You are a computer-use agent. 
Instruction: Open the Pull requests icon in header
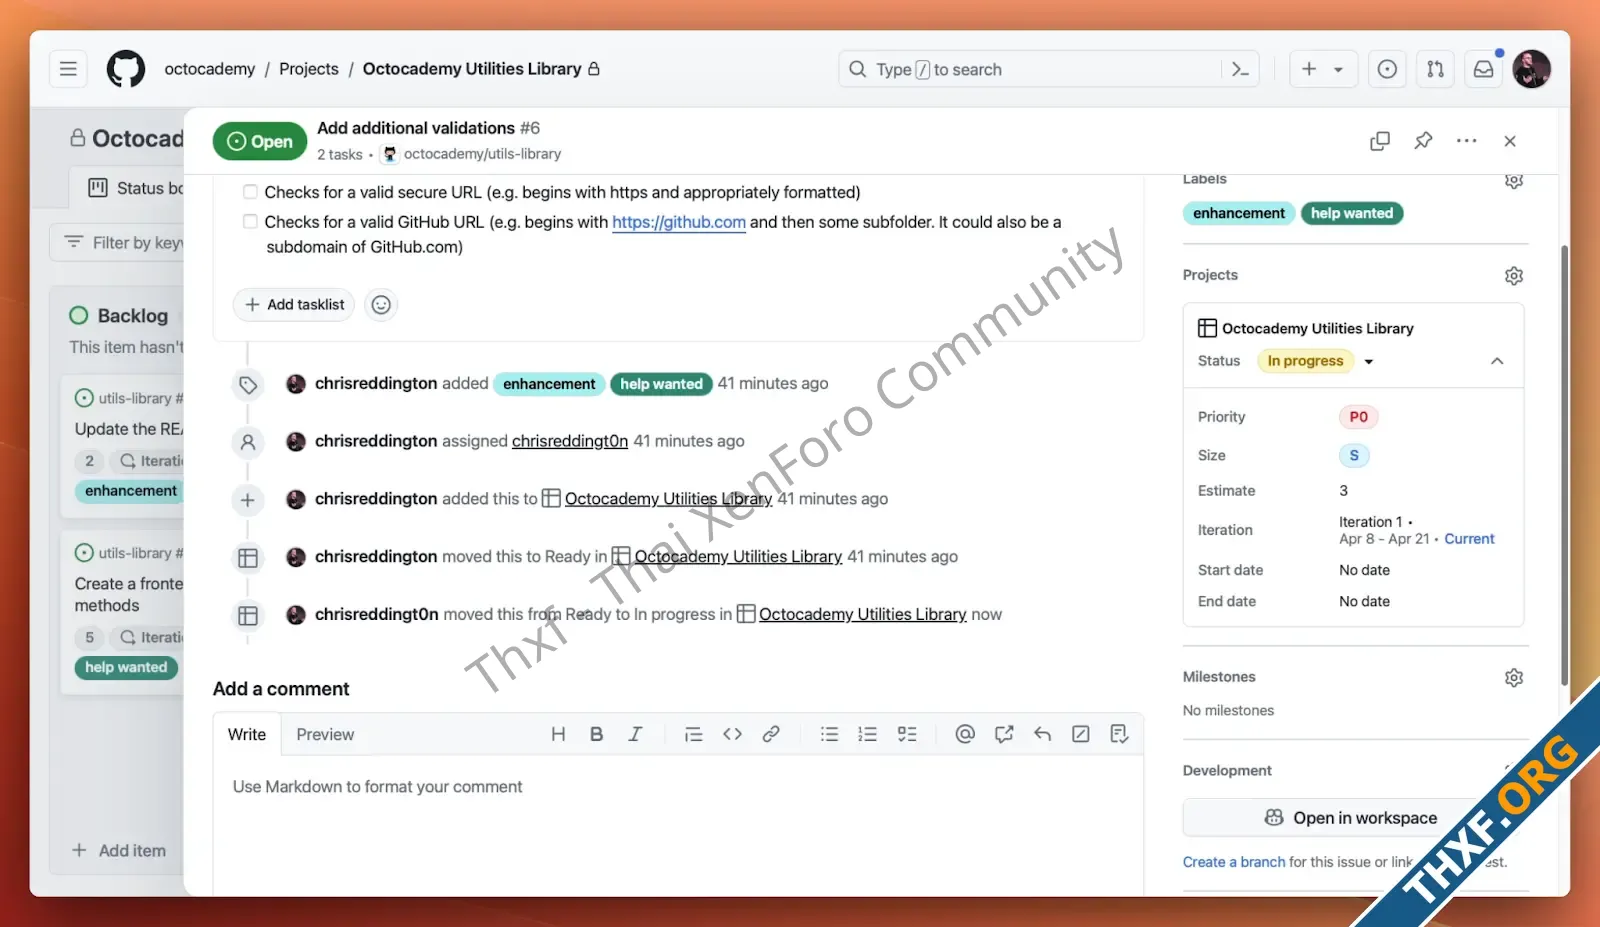coord(1435,69)
